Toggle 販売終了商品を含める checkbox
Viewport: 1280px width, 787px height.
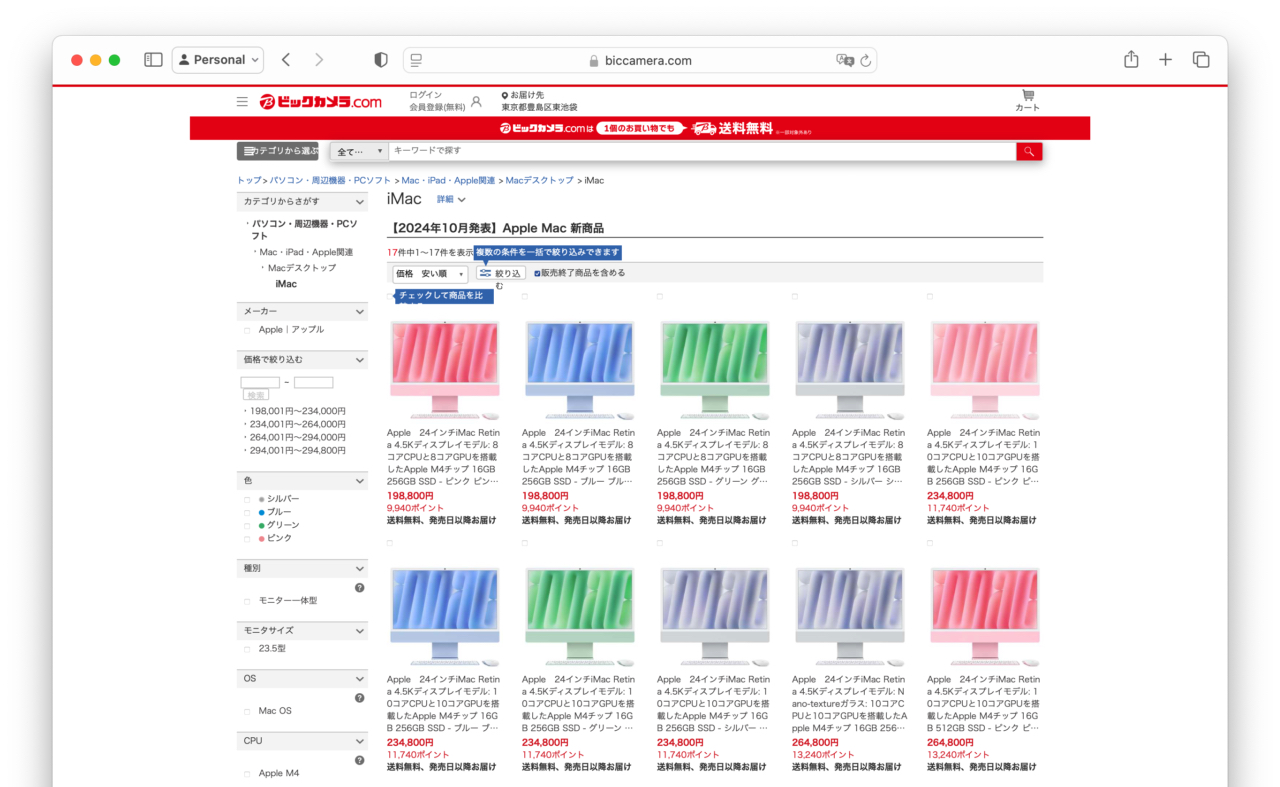pos(537,273)
